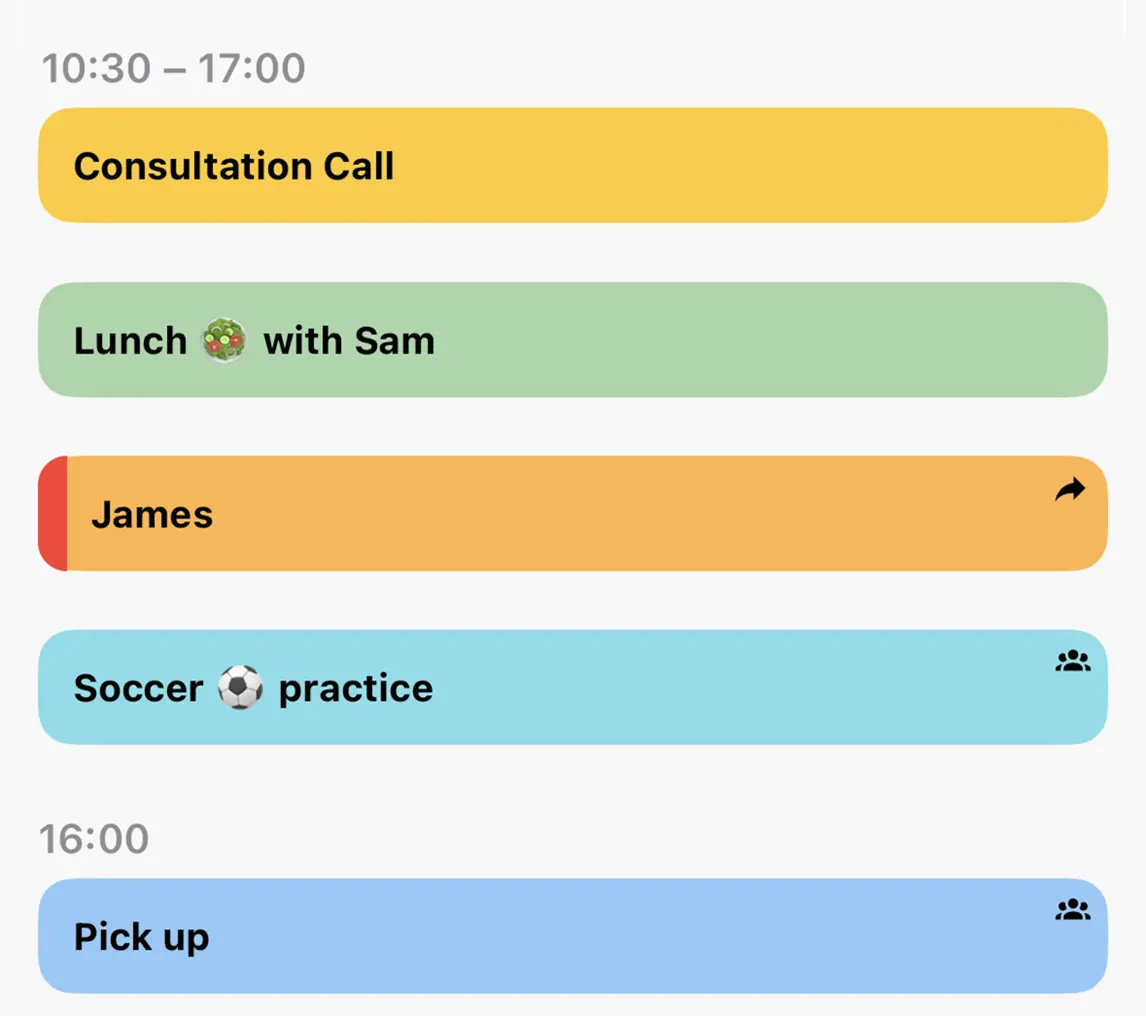Open the Consultation Call event
This screenshot has width=1146, height=1016.
pyautogui.click(x=573, y=165)
